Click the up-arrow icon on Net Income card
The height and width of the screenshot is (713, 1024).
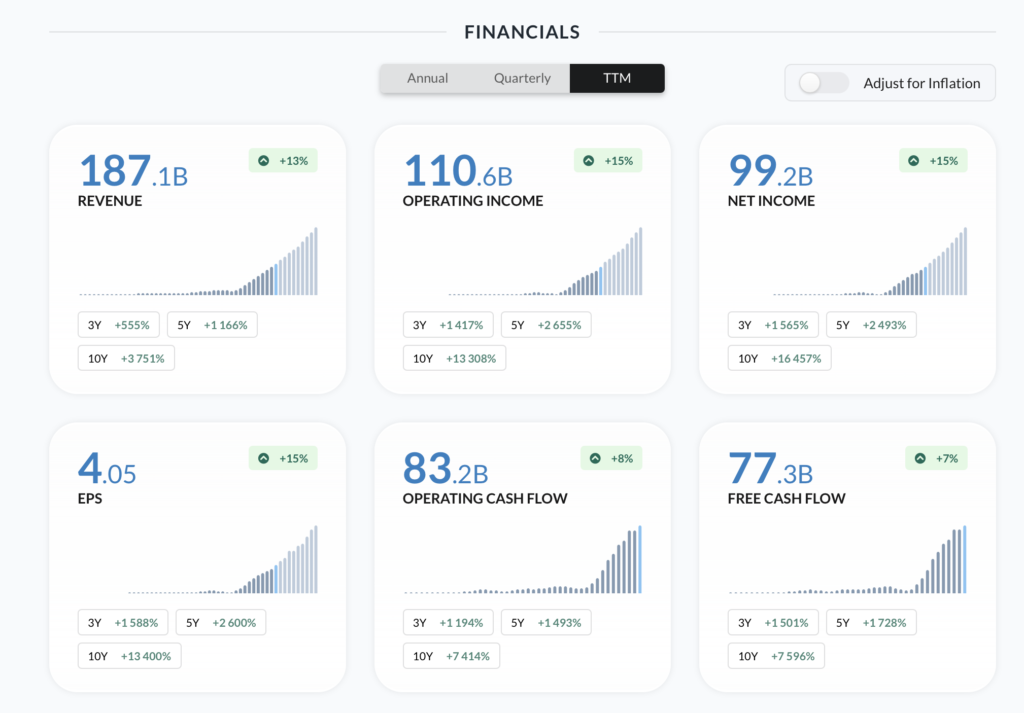click(x=914, y=161)
